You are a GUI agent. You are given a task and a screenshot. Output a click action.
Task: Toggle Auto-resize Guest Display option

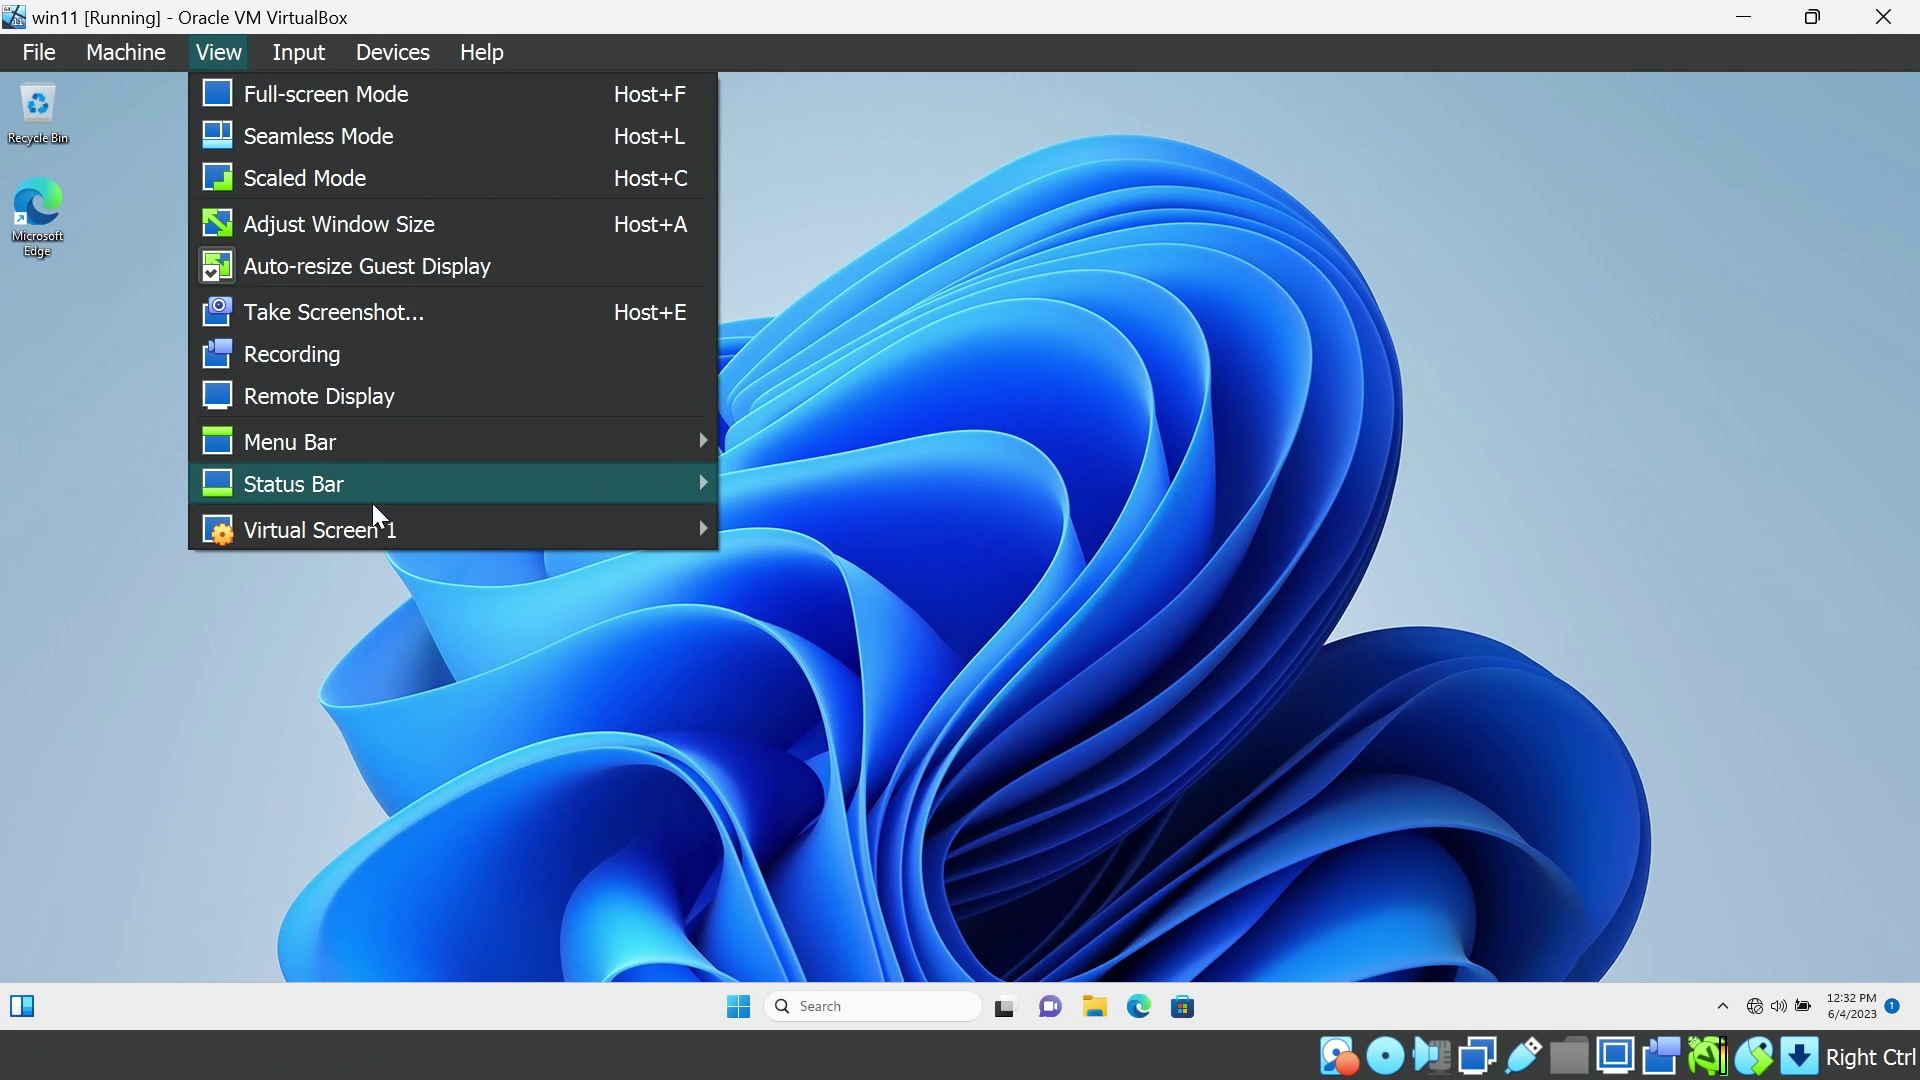367,266
